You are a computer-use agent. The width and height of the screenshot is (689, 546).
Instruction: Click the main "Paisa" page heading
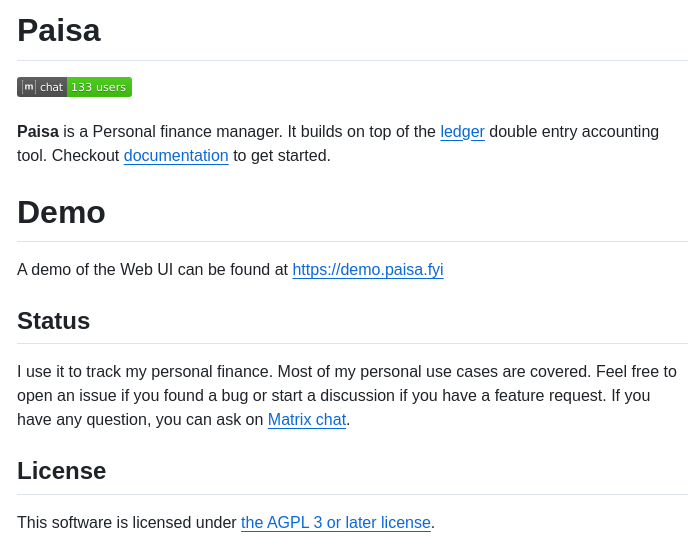point(59,30)
